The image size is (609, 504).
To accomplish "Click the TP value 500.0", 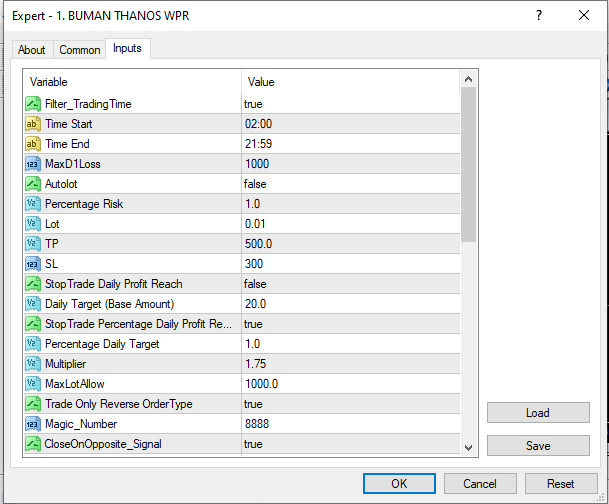I will [x=258, y=244].
